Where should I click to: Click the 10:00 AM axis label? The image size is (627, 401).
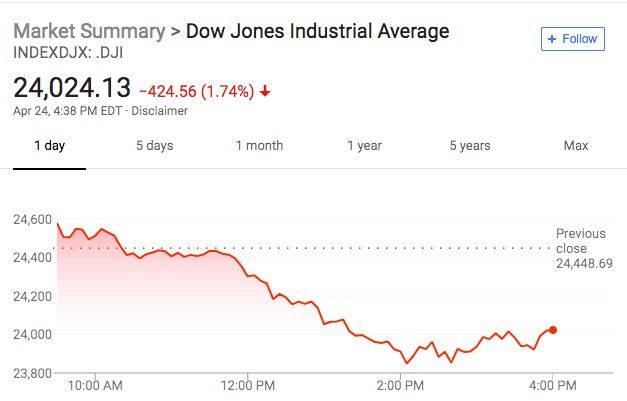tap(97, 385)
